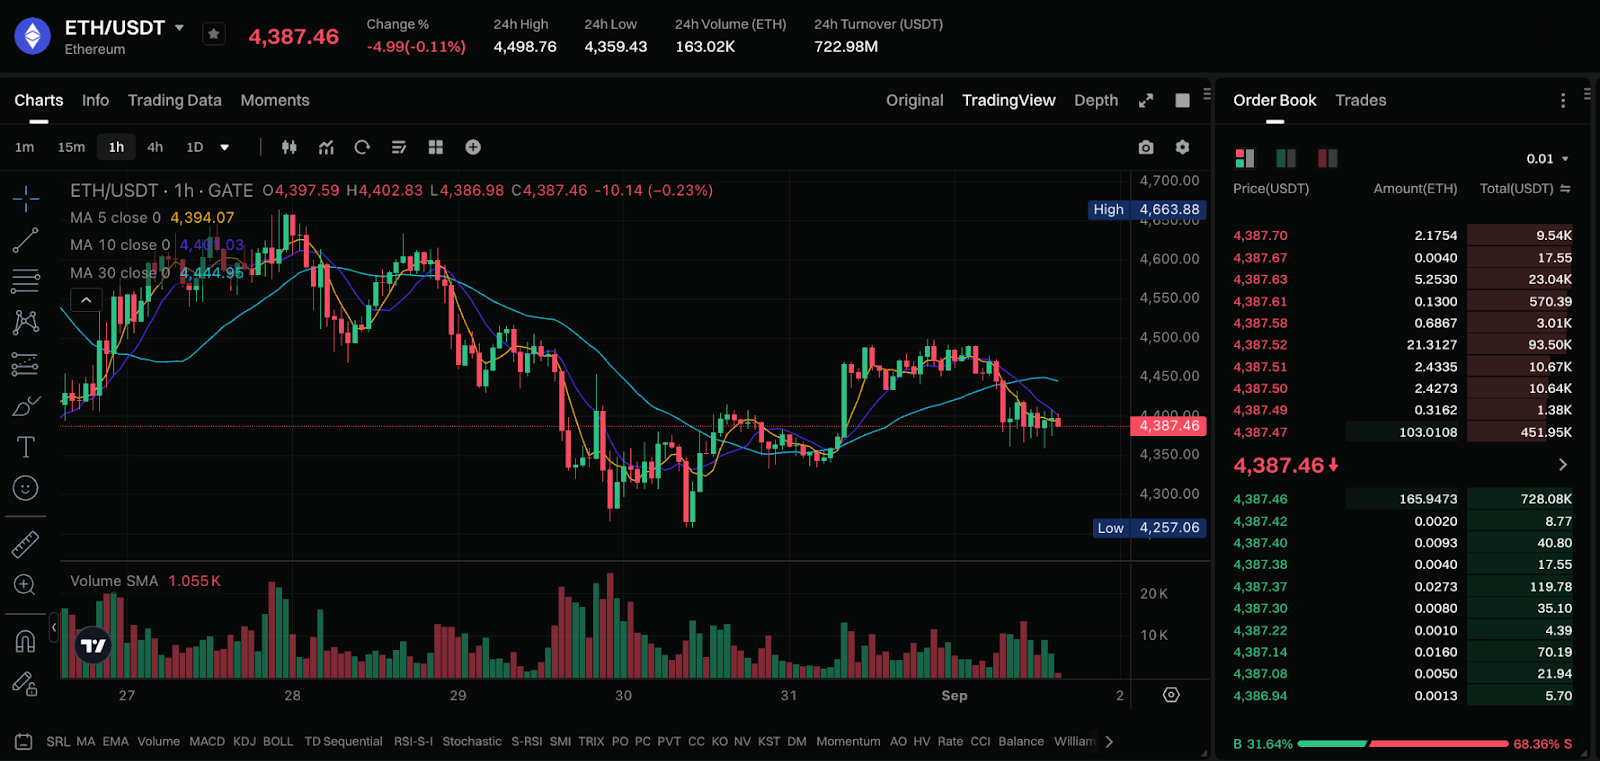
Task: Expand the chart to fullscreen
Action: point(1146,100)
